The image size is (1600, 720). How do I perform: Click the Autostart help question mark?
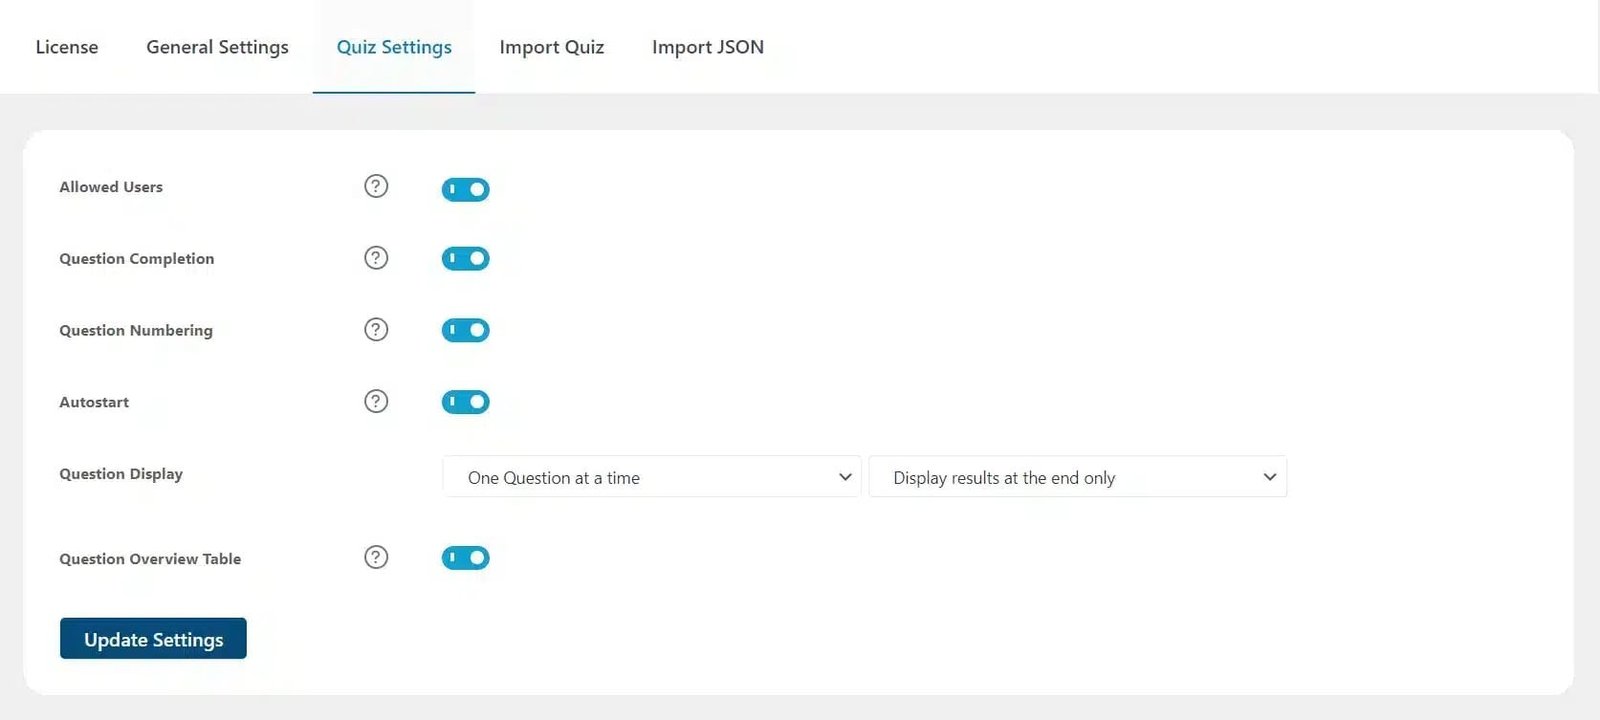[376, 401]
